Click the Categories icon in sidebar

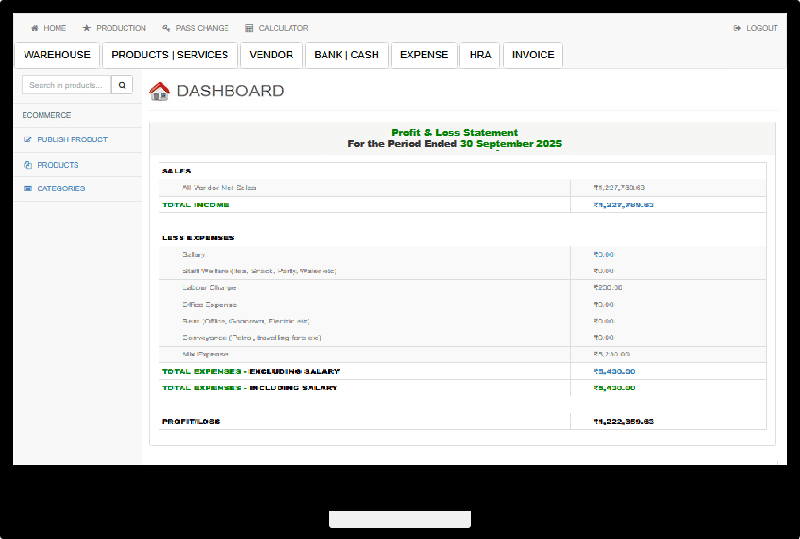[x=28, y=188]
